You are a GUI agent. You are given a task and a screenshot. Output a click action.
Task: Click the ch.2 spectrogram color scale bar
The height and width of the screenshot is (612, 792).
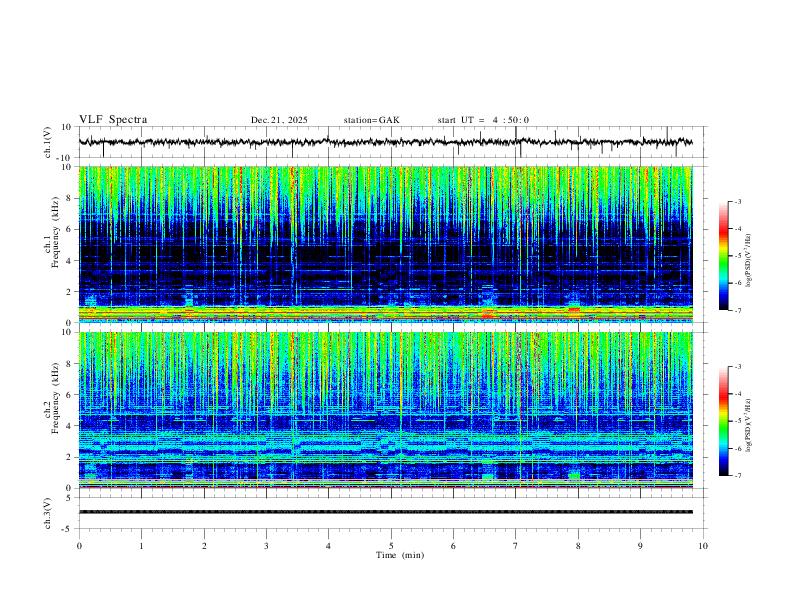coord(723,421)
